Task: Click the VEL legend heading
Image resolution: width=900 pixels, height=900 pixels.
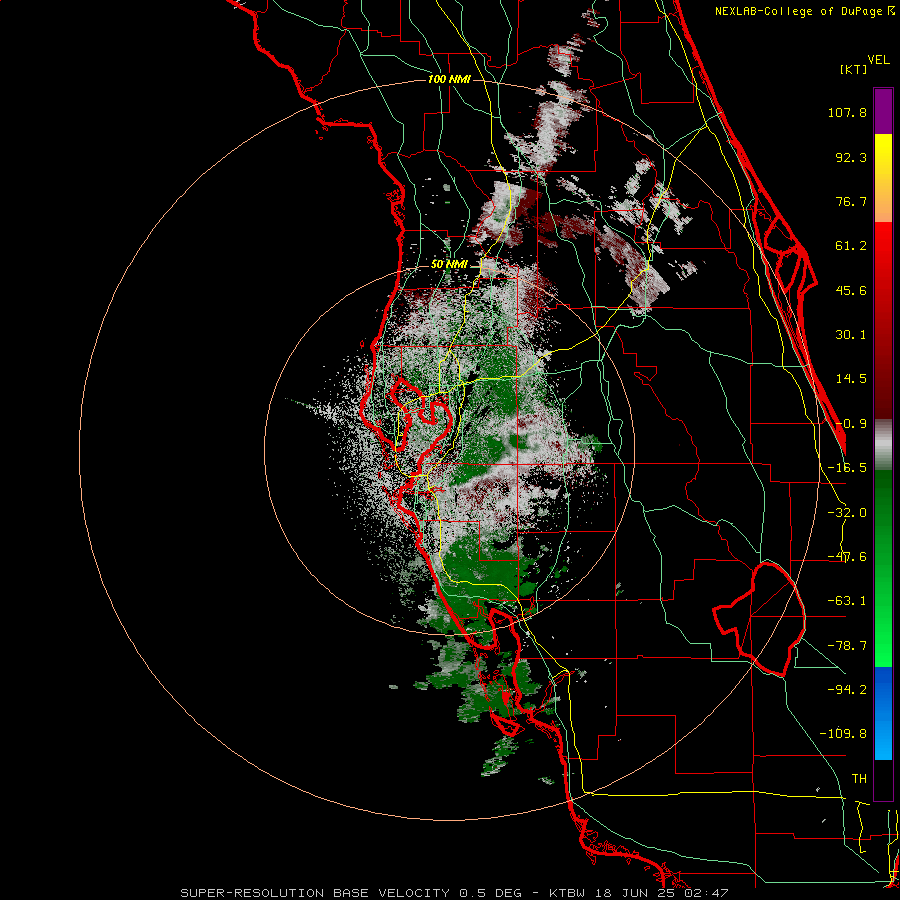Action: click(x=878, y=60)
